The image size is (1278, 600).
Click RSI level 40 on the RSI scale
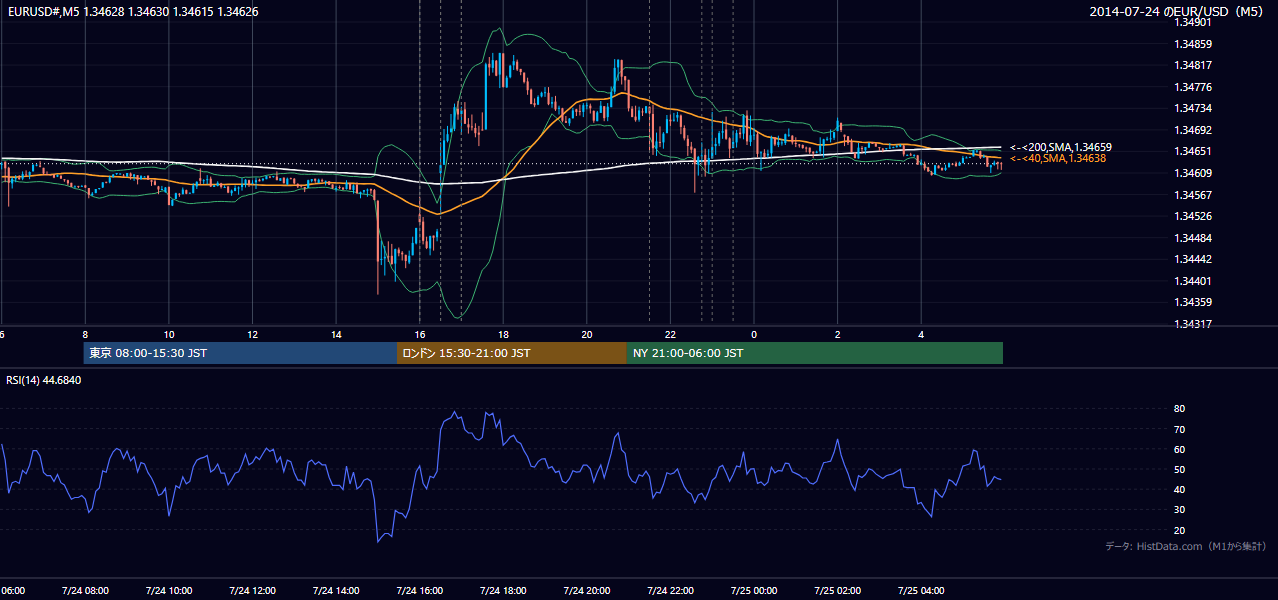[x=1179, y=489]
